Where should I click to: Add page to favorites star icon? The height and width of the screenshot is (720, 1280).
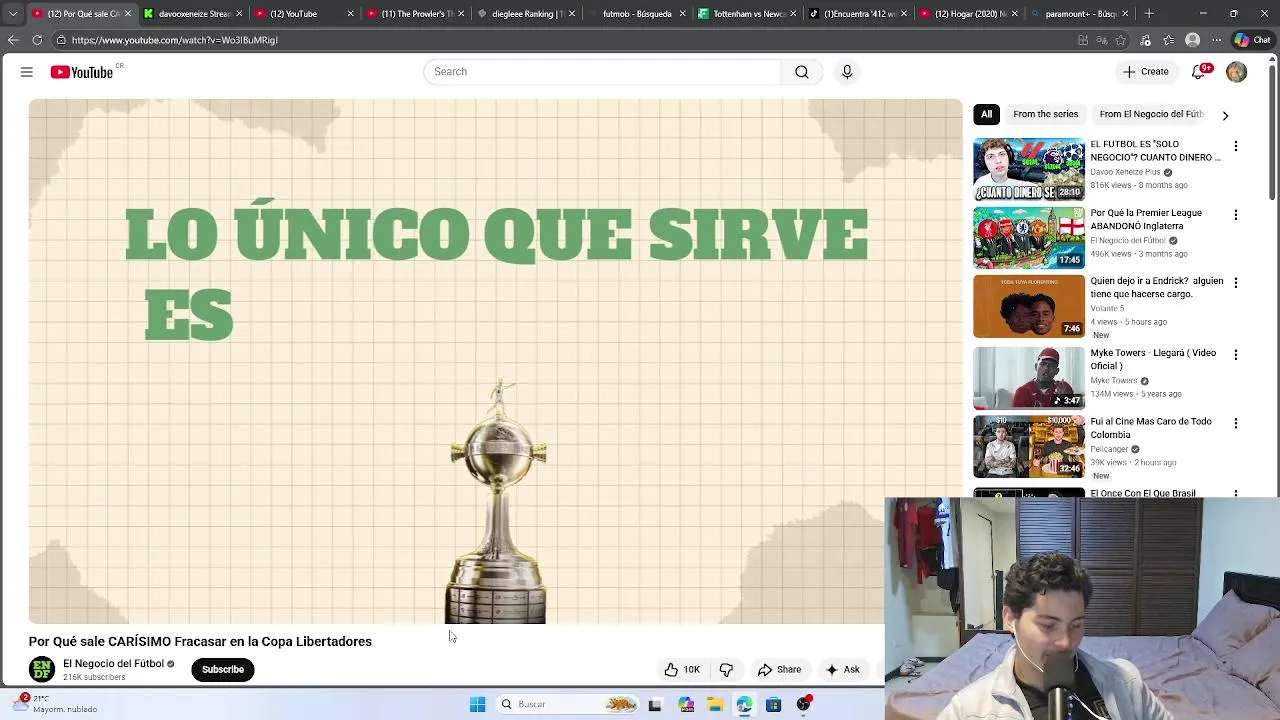(1121, 40)
